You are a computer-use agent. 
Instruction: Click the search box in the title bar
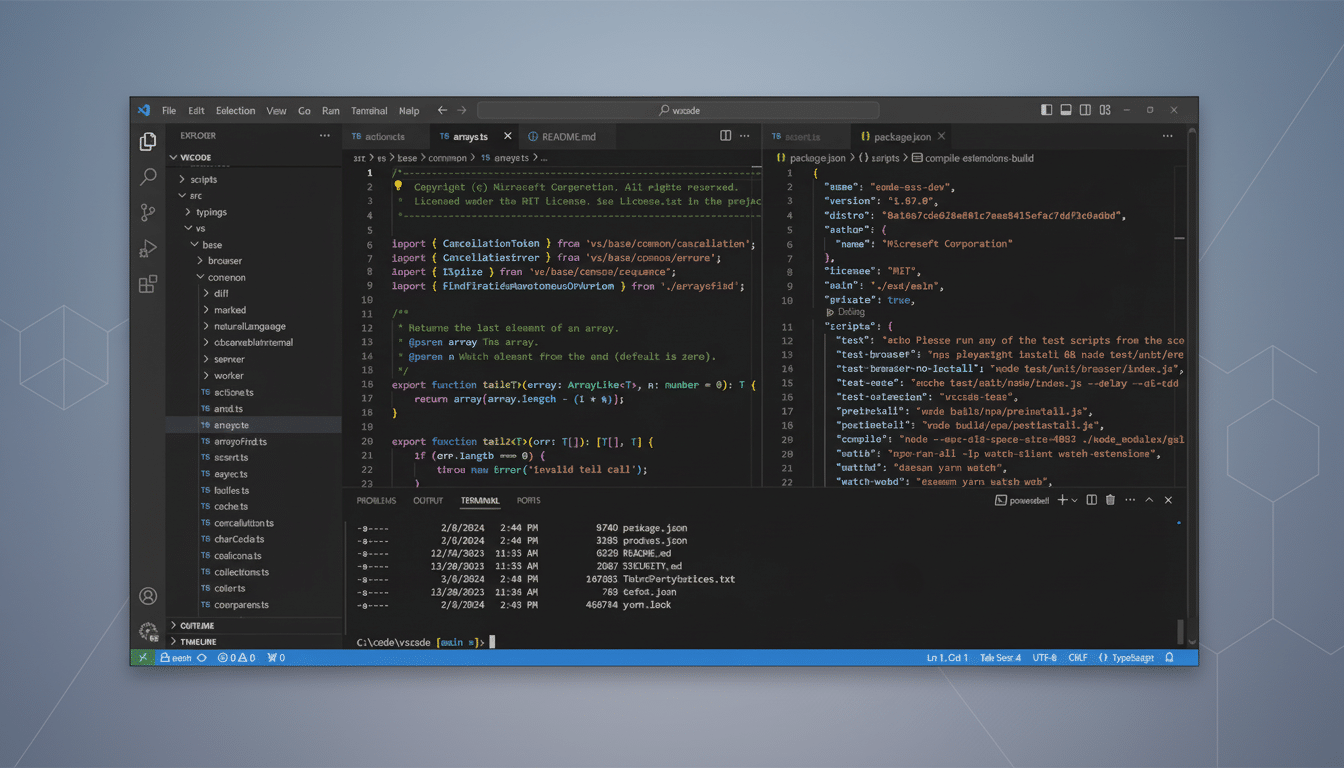(677, 110)
